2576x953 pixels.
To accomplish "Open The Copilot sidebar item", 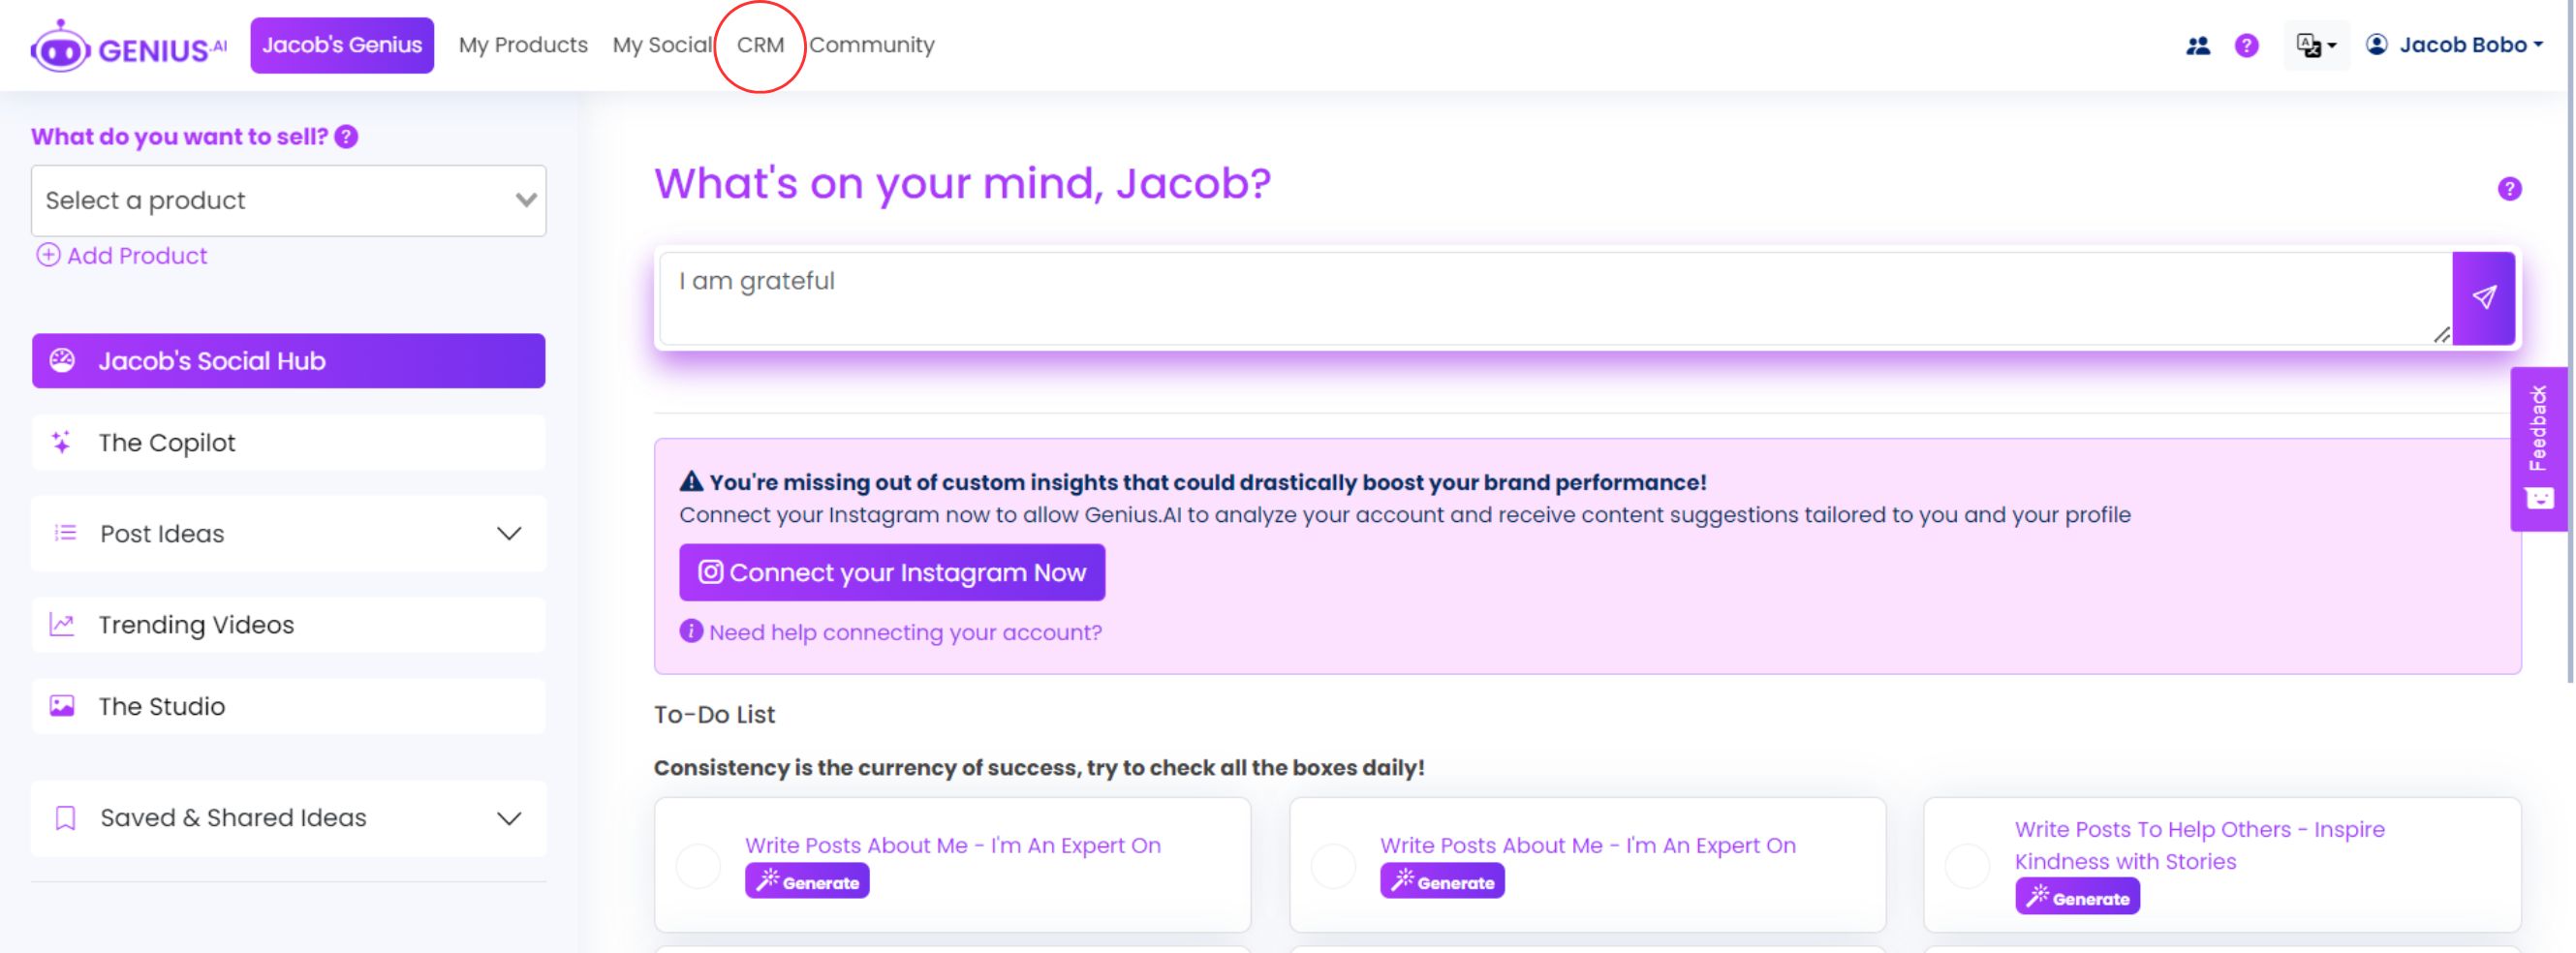I will (289, 443).
